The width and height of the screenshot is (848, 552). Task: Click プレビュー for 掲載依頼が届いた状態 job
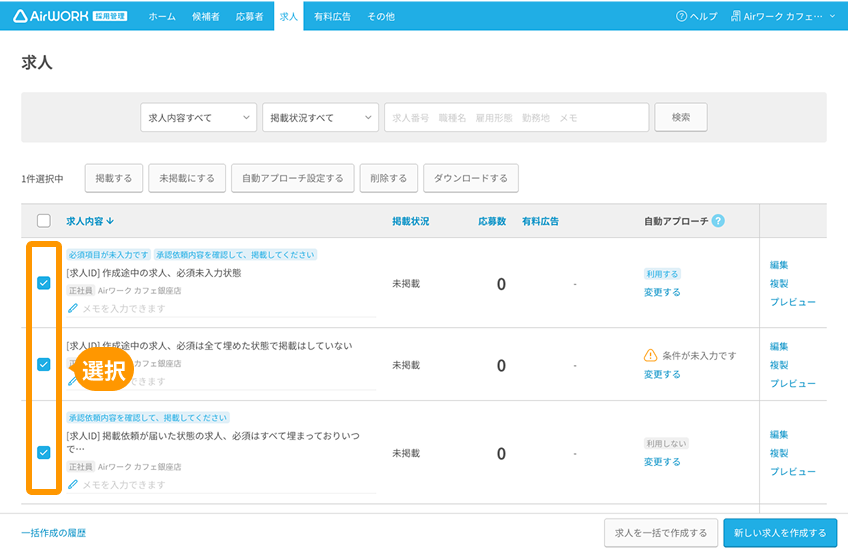tap(792, 471)
